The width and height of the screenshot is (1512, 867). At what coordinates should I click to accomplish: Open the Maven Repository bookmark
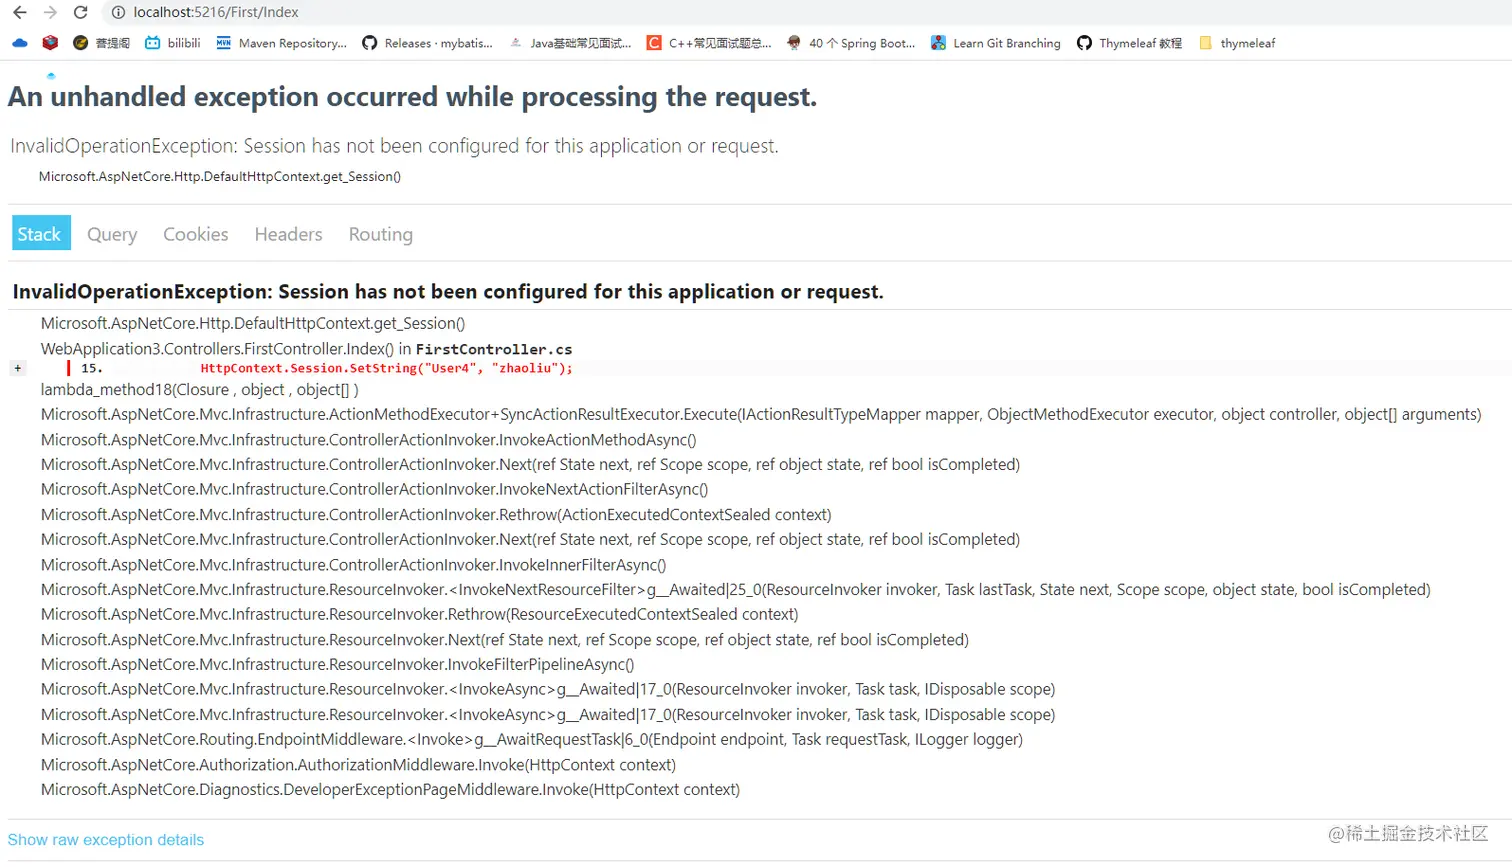[282, 43]
